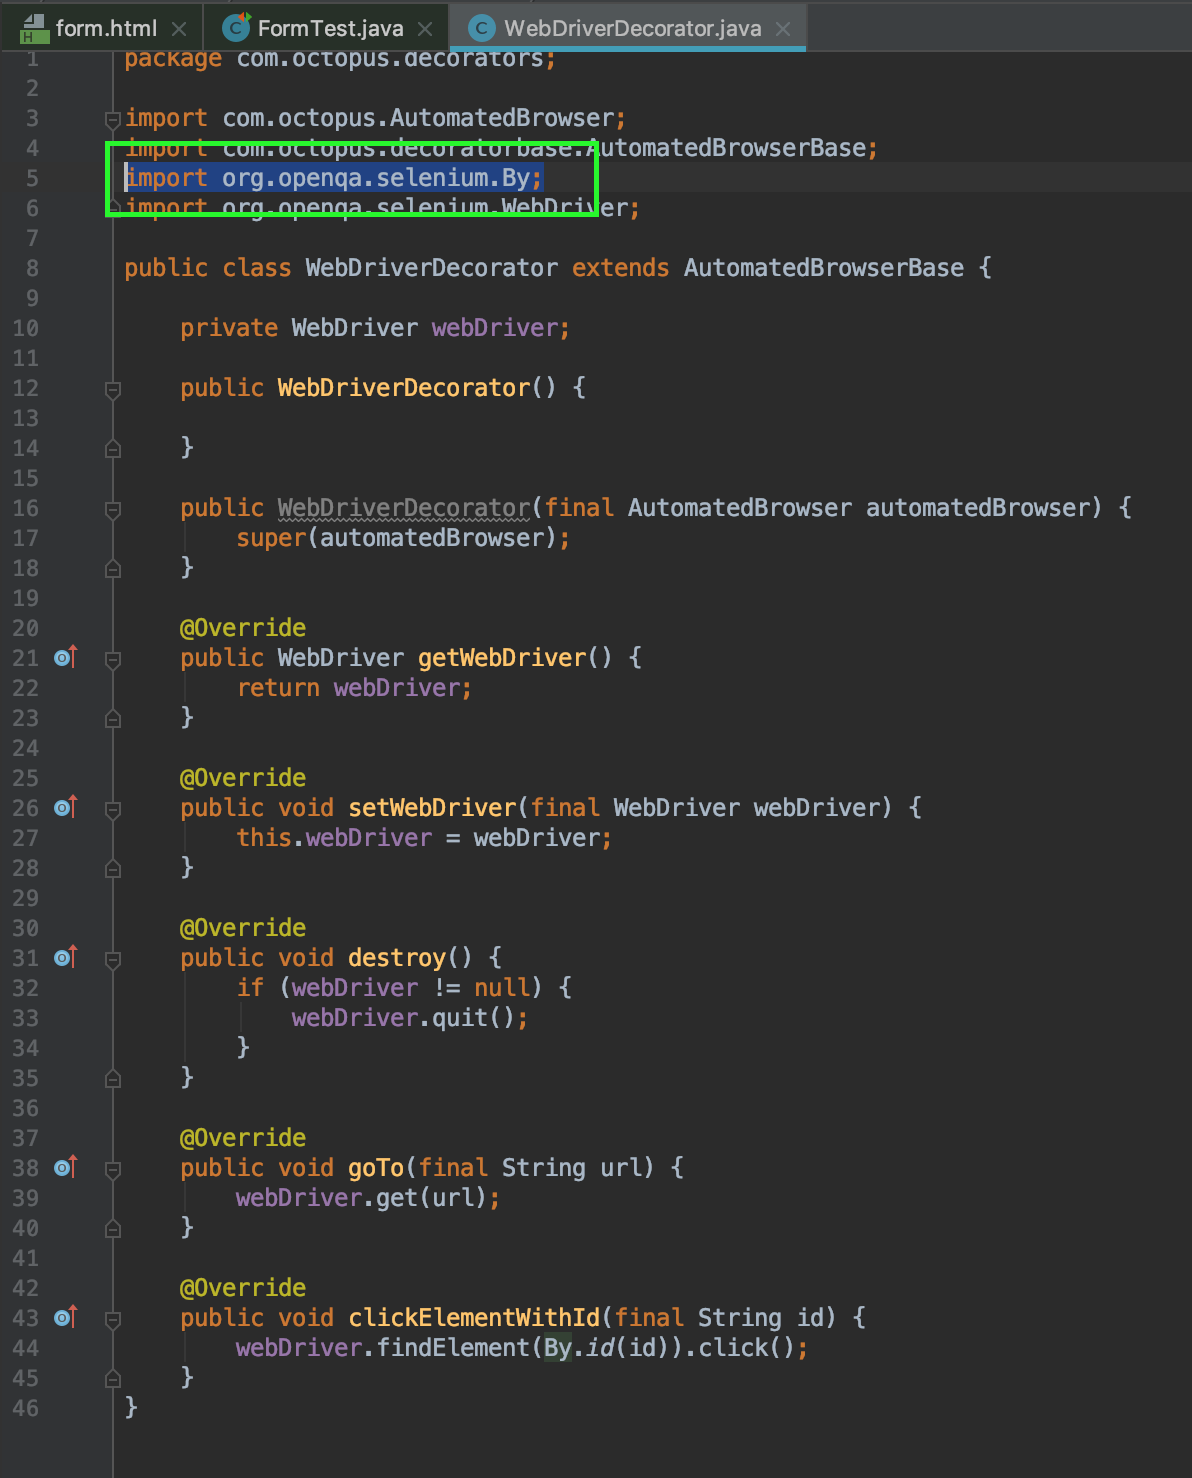Collapse the clickElementWithId method fold marker

(113, 1319)
